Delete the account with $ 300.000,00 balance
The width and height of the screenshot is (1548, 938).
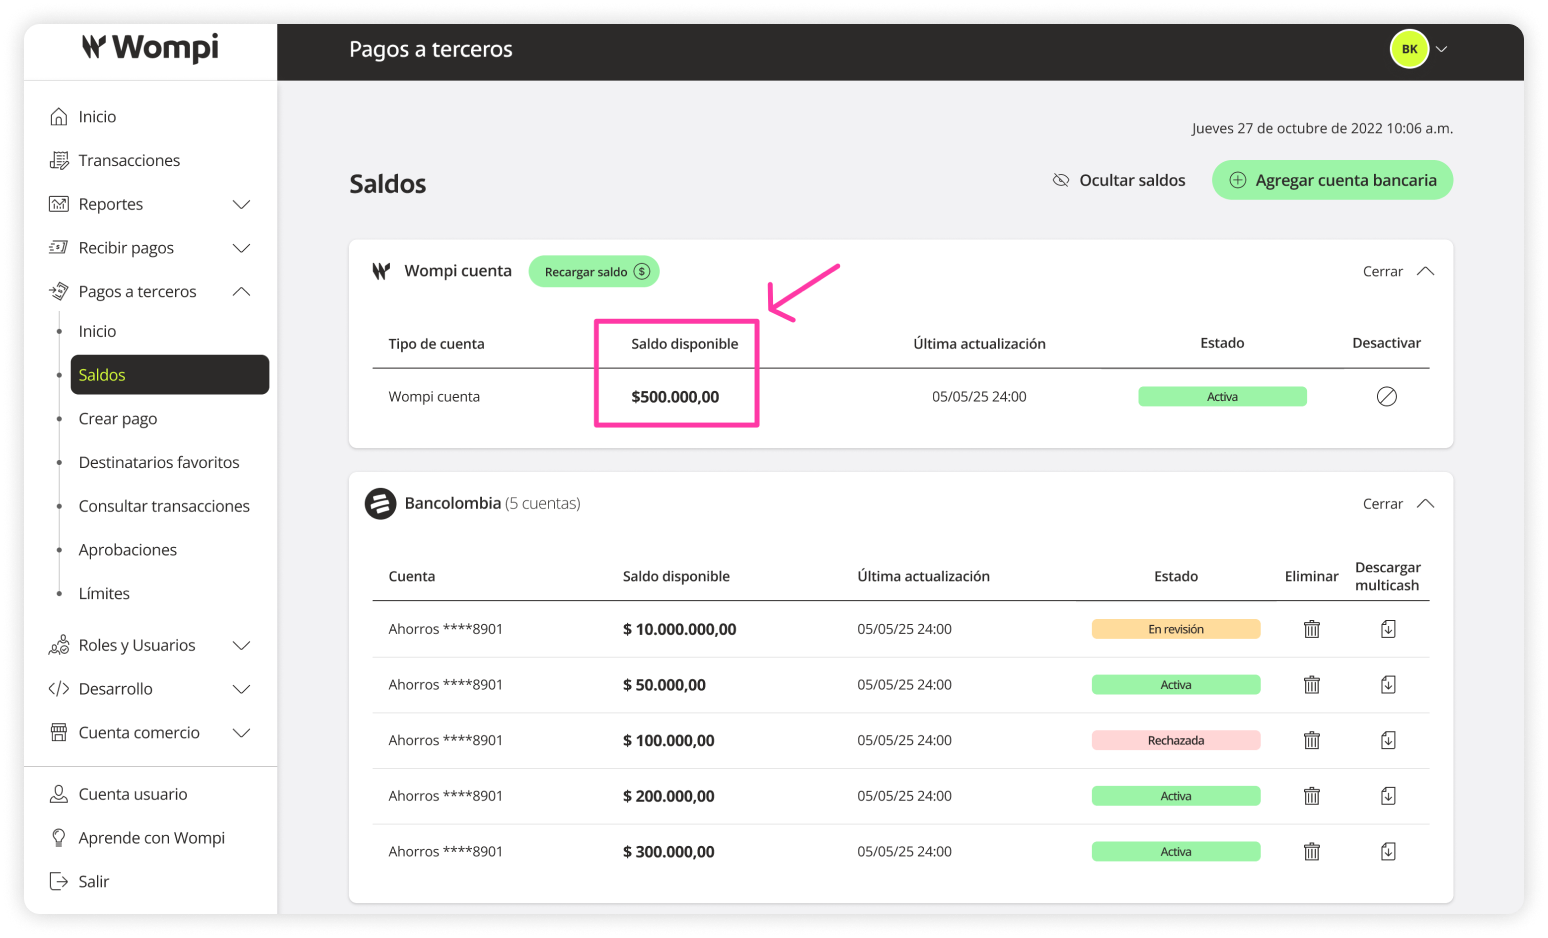tap(1312, 852)
